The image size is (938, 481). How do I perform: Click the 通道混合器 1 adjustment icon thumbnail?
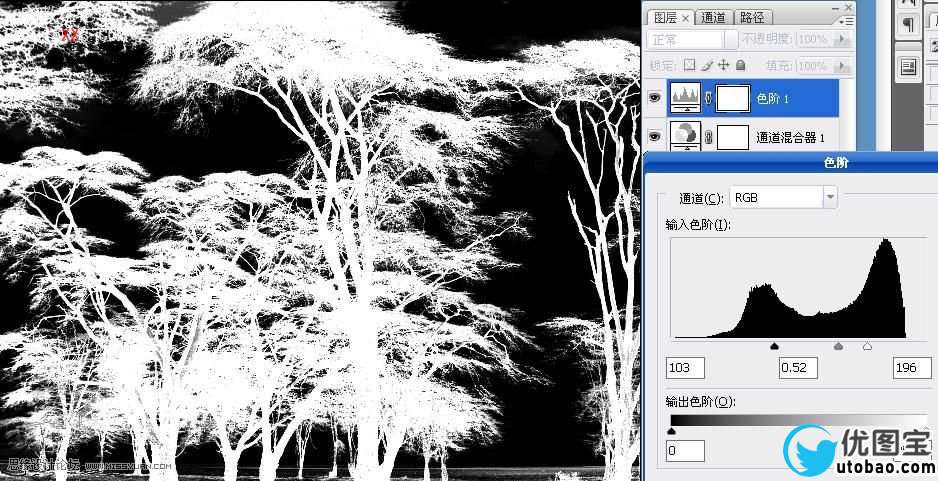click(686, 136)
